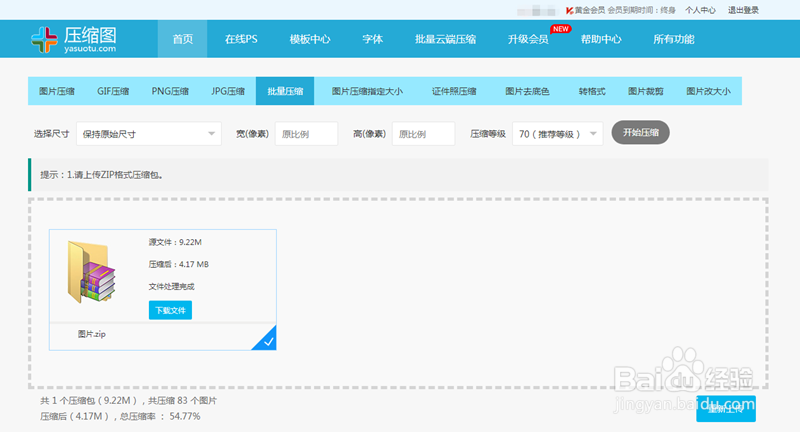Click the red NEW badge
The height and width of the screenshot is (432, 800).
coord(561,29)
